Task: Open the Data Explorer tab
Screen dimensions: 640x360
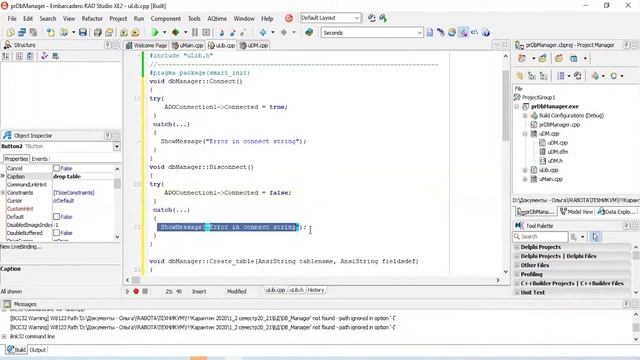Action: tap(616, 212)
